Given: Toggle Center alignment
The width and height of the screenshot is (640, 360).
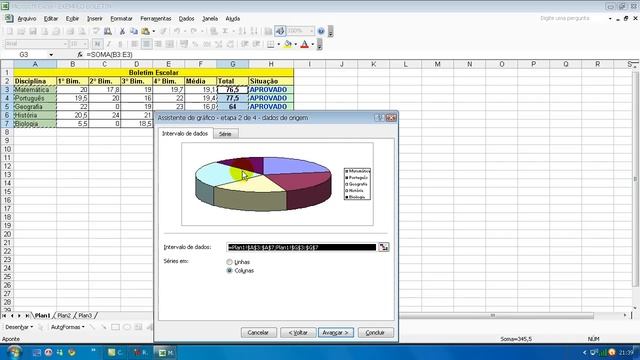Looking at the screenshot, I should click(x=147, y=44).
